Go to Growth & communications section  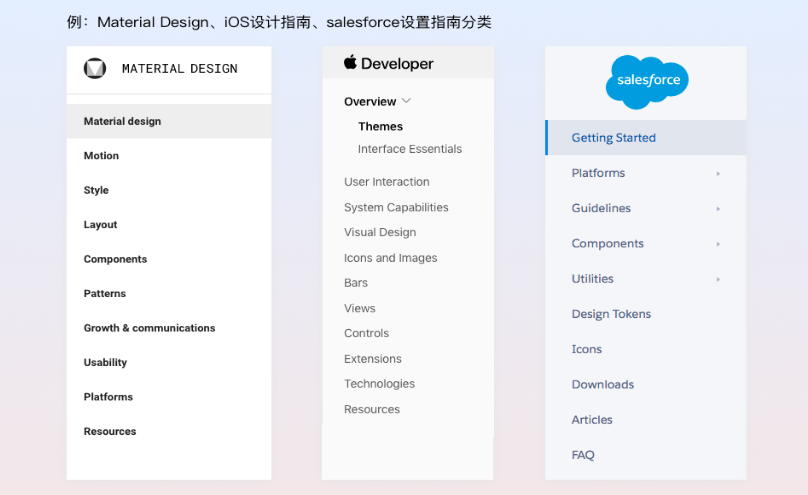pyautogui.click(x=149, y=328)
